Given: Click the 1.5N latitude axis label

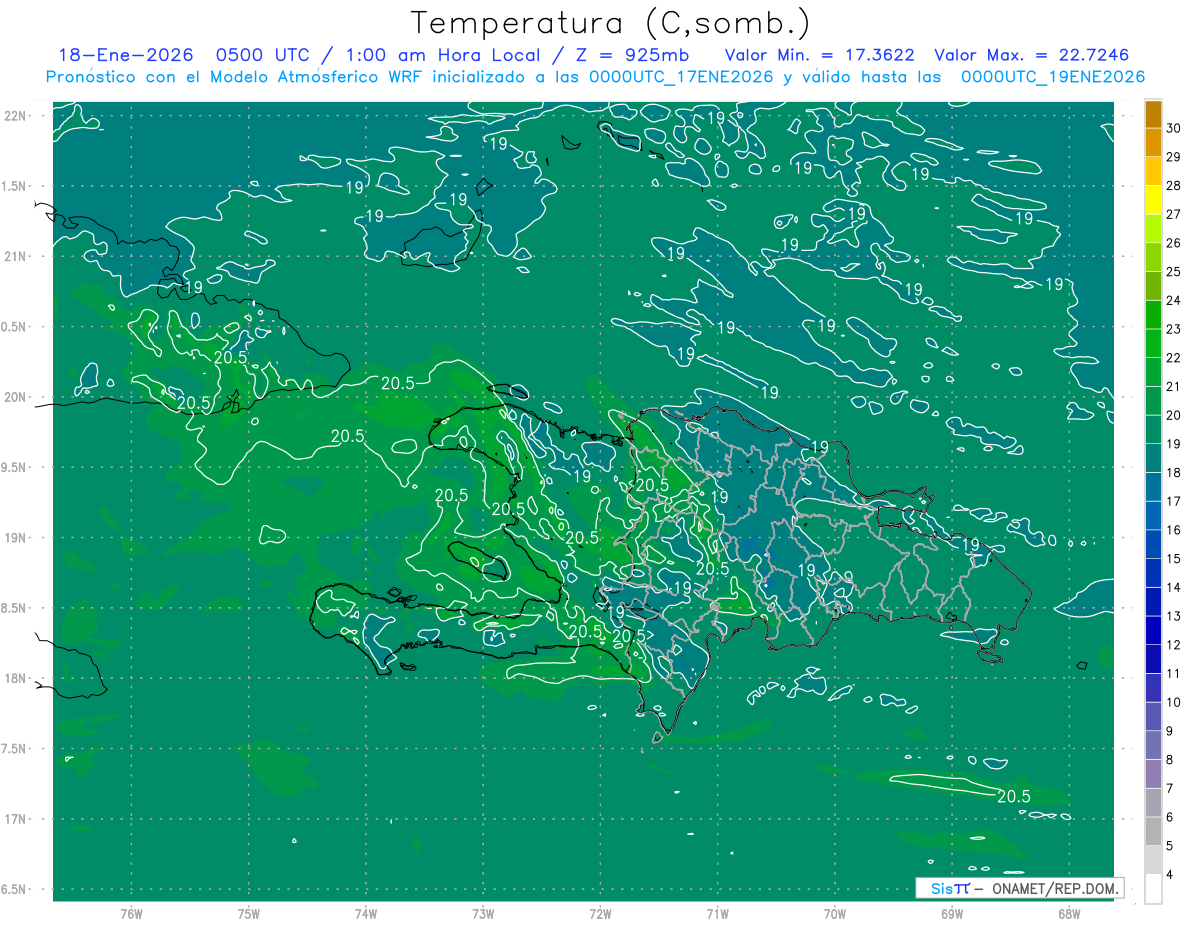Looking at the screenshot, I should coord(14,186).
